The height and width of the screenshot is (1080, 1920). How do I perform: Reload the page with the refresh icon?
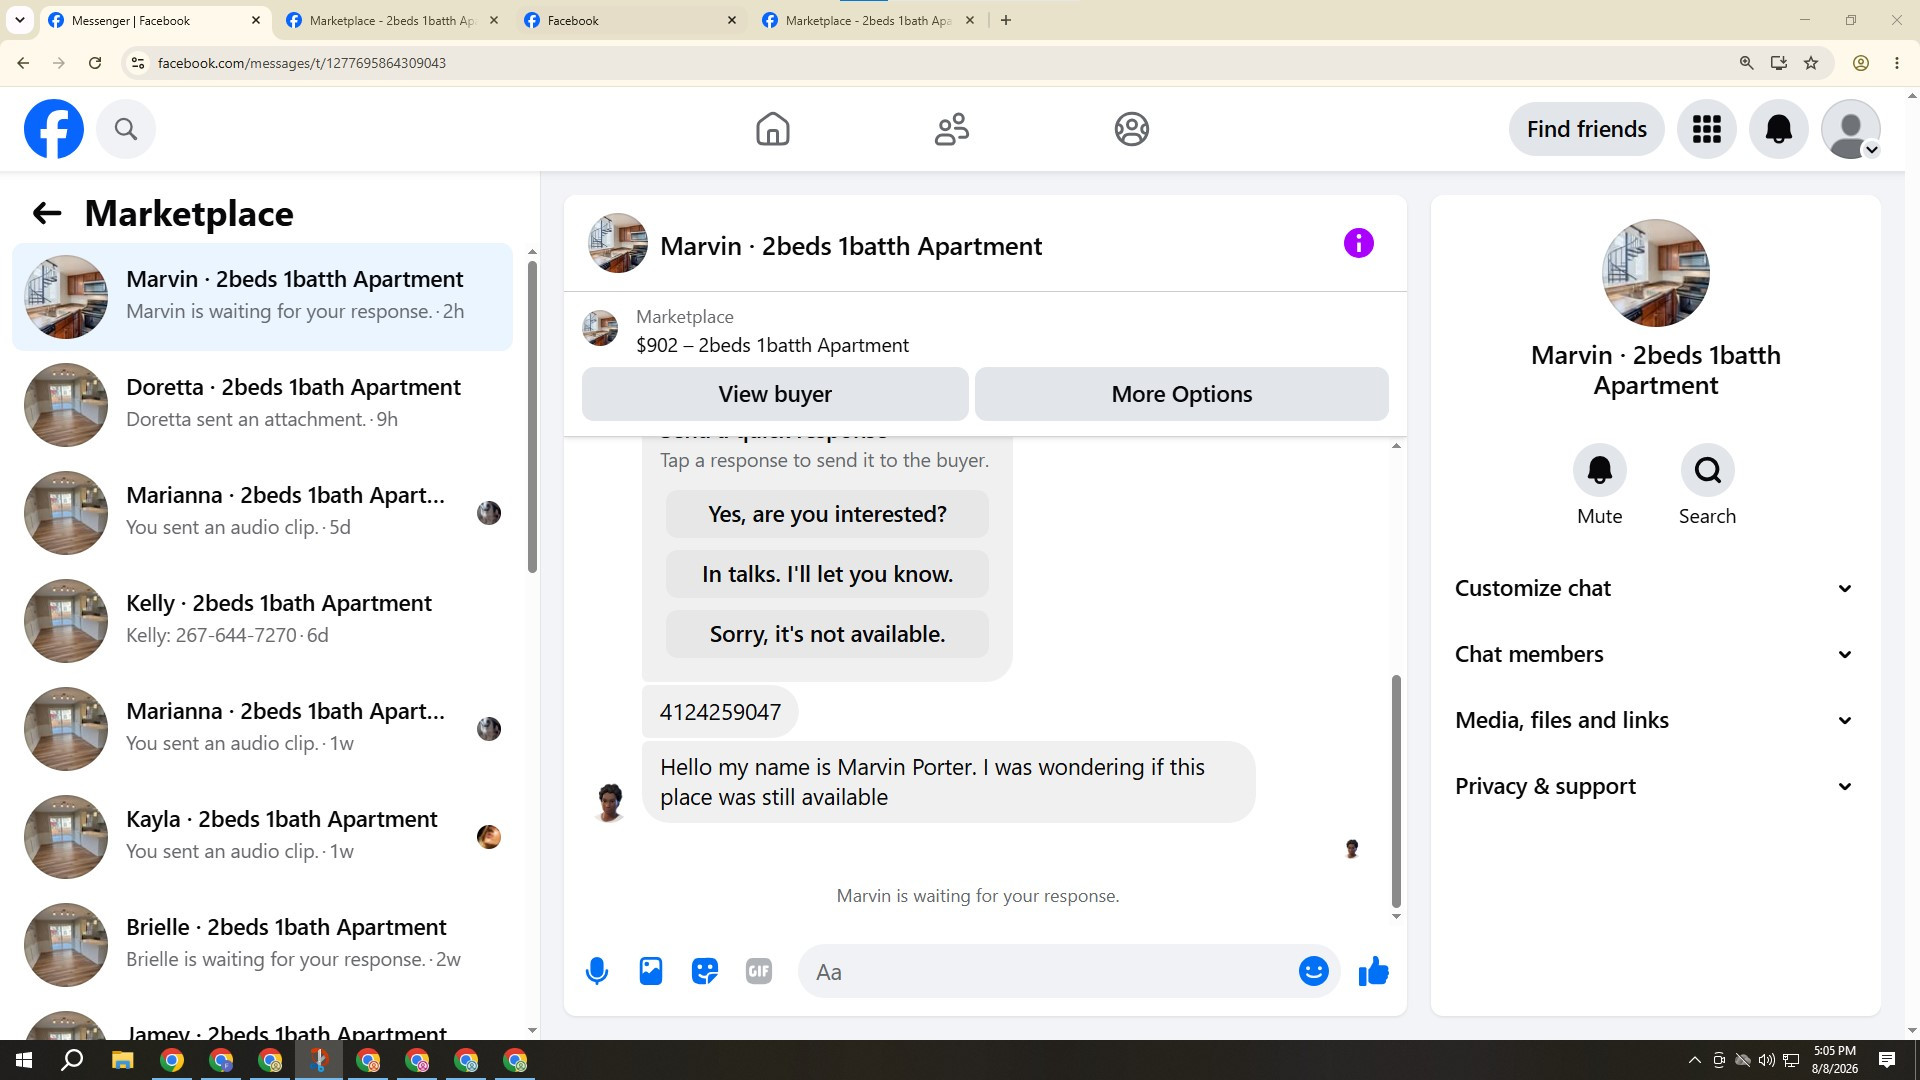[x=95, y=63]
